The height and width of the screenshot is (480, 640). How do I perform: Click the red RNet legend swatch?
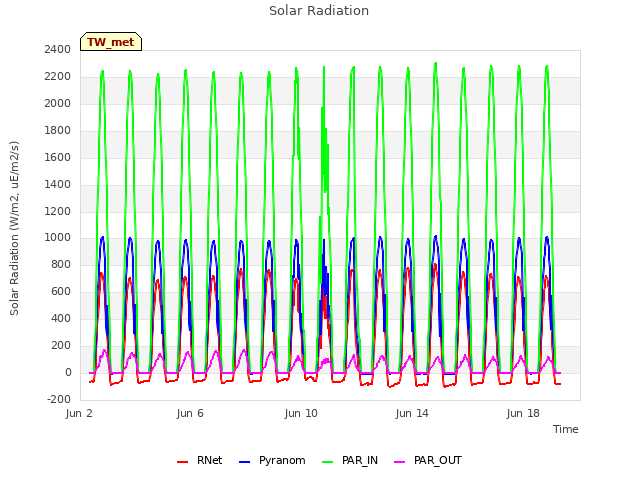pyautogui.click(x=182, y=462)
